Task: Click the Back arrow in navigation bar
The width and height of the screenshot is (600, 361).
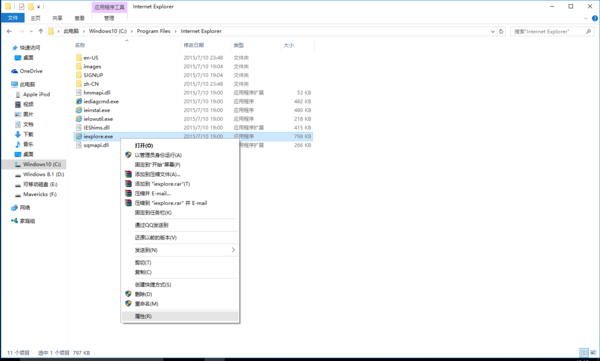Action: (x=9, y=31)
